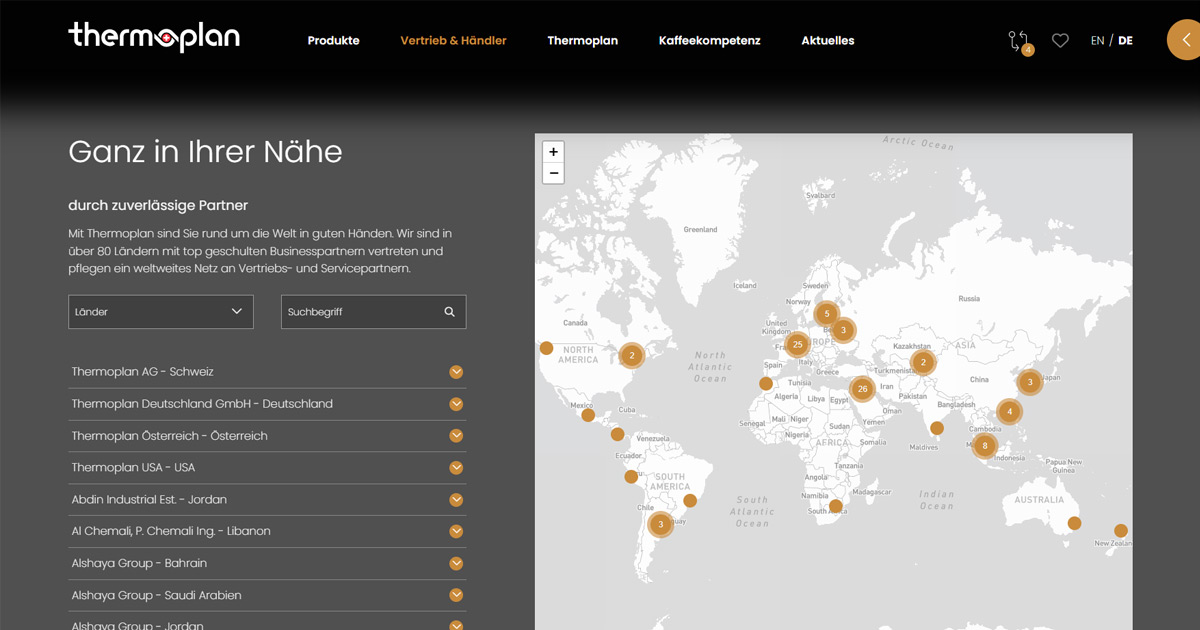Click the map marker near Ecuador
Screen dimensions: 1200x630
pos(631,477)
